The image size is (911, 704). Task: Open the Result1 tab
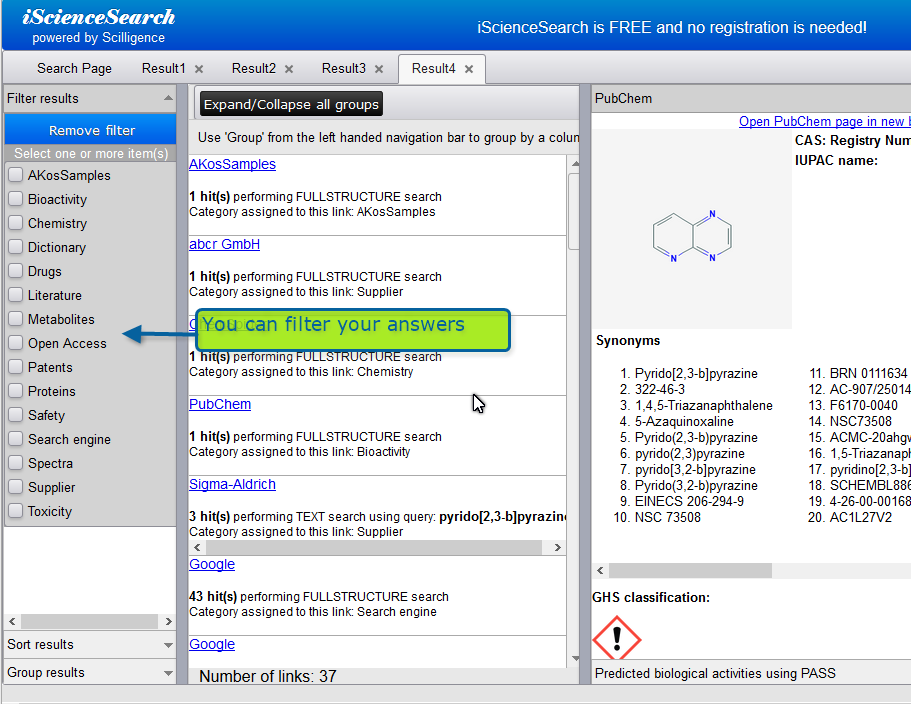[x=164, y=69]
